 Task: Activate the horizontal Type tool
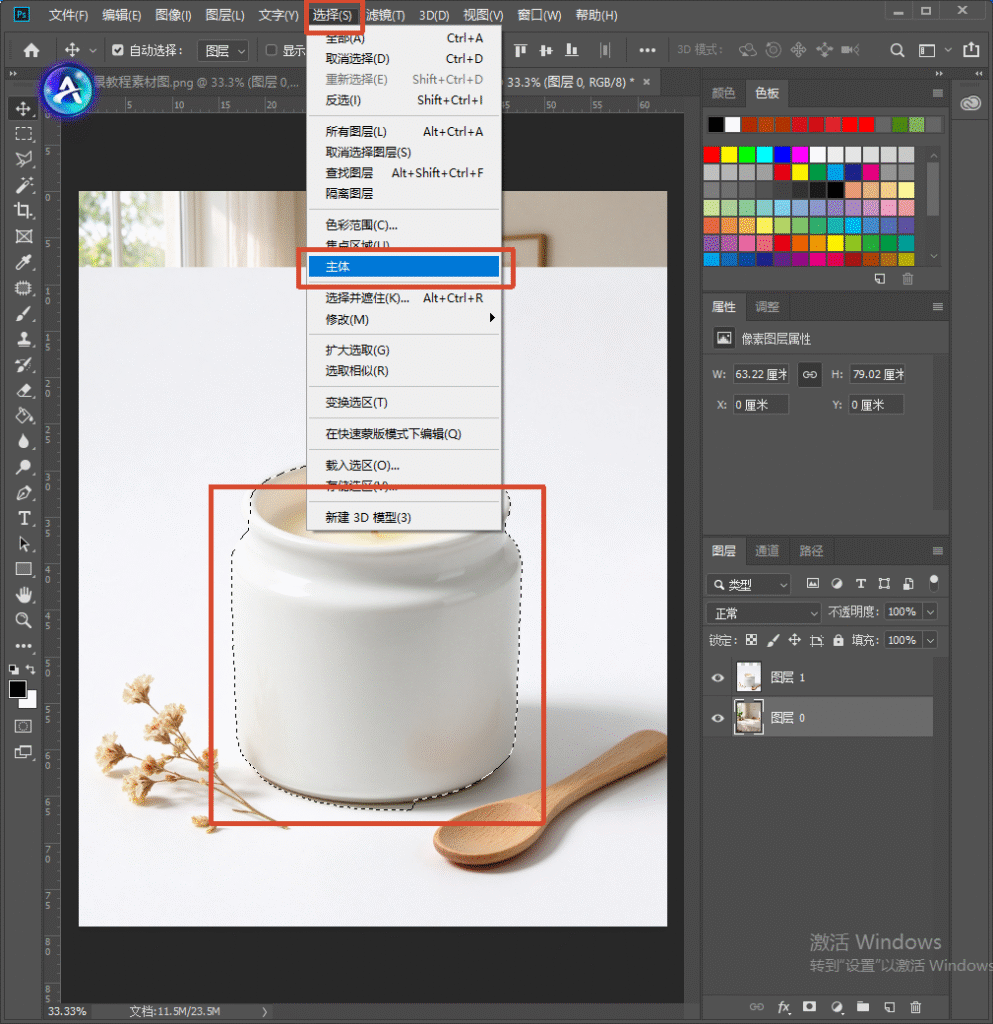[x=24, y=519]
